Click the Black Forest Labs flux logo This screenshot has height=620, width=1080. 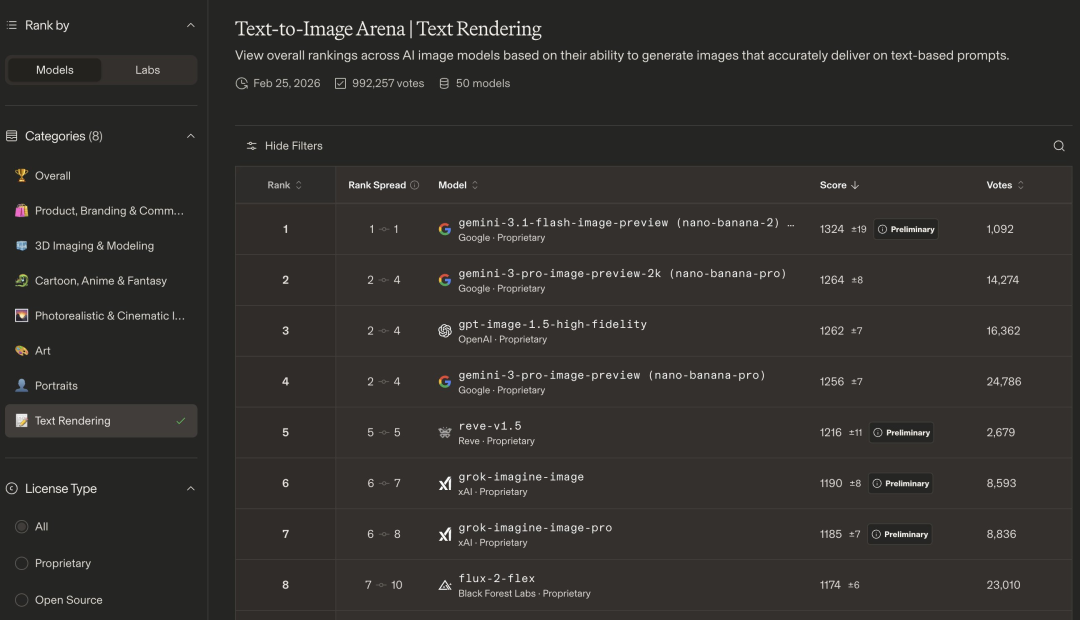click(445, 585)
